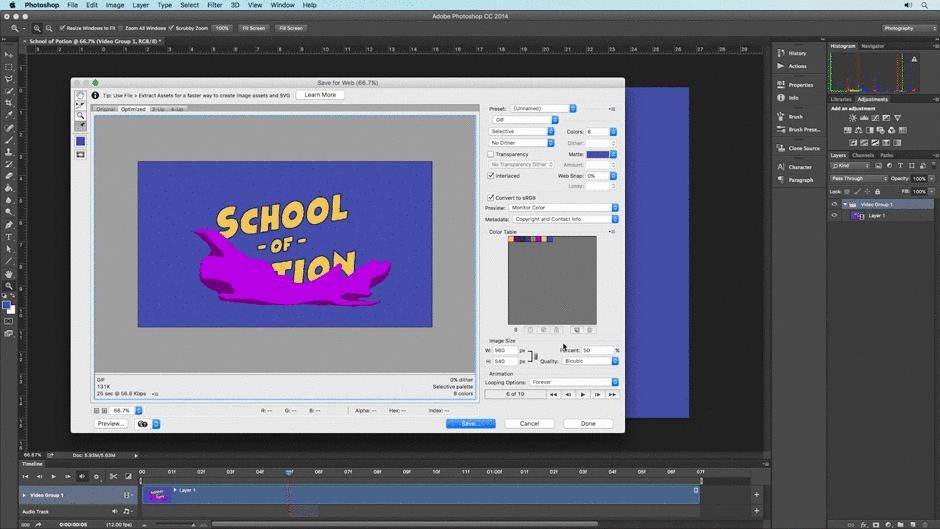Play the animation preview in the dialog
The width and height of the screenshot is (940, 529).
point(583,394)
